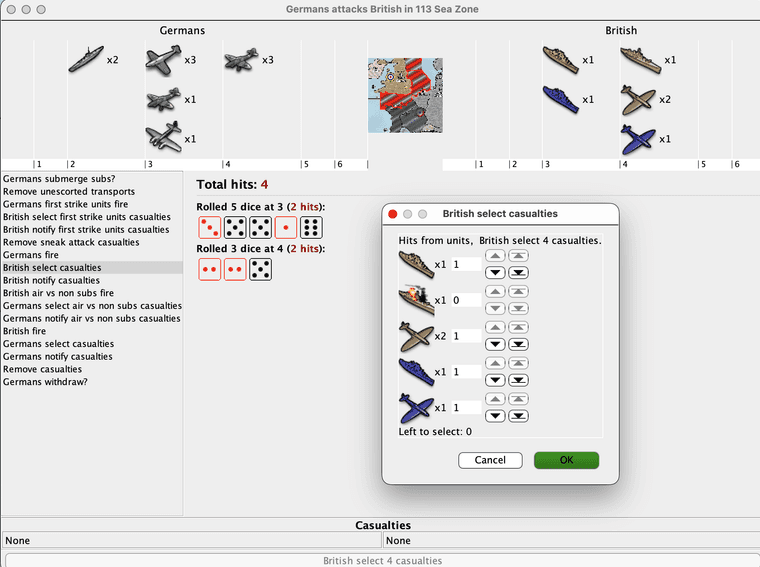The height and width of the screenshot is (567, 760).
Task: Select 'British air vs non subs fire' step
Action: (64, 293)
